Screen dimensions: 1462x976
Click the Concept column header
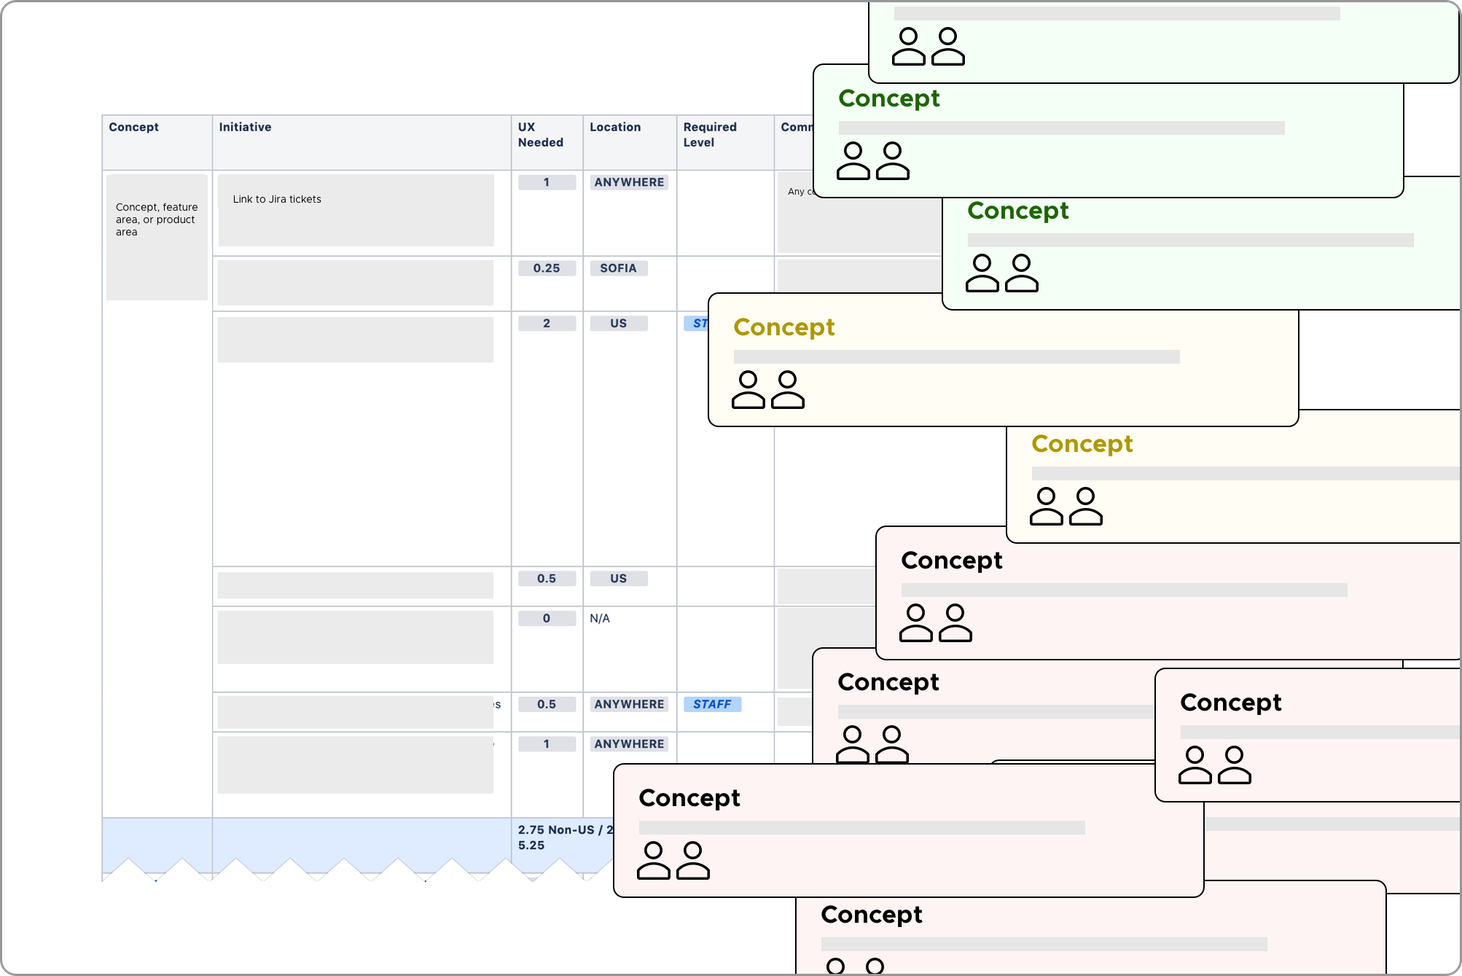pos(134,127)
